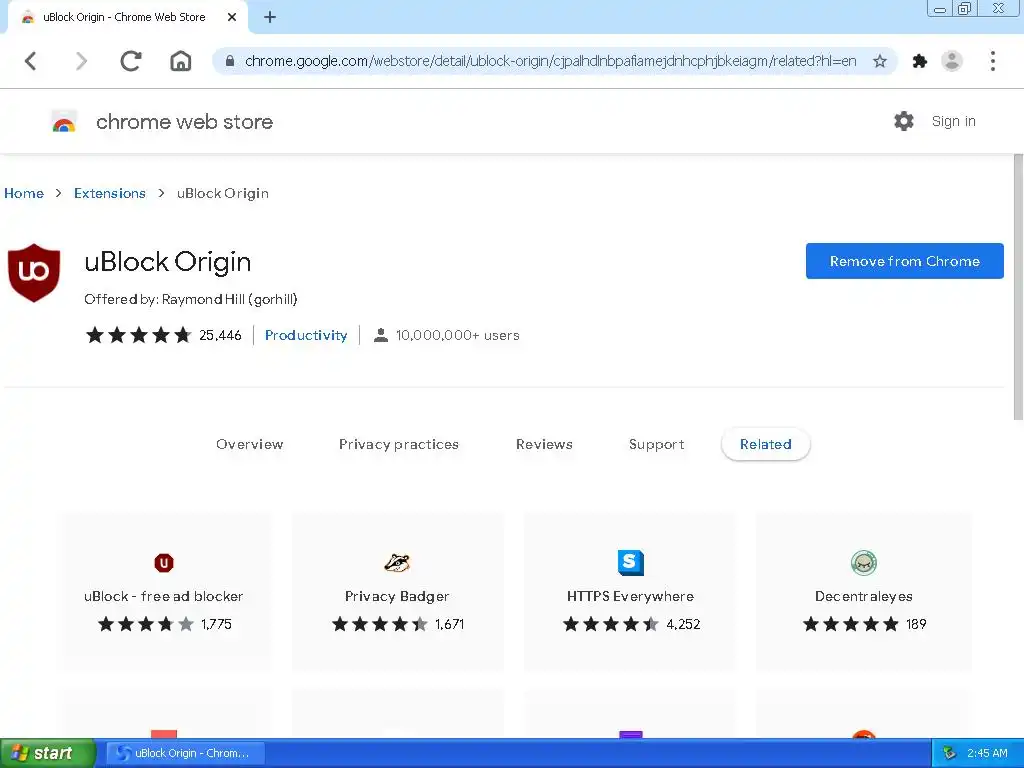The width and height of the screenshot is (1024, 768).
Task: Click the users person icon
Action: coord(381,335)
